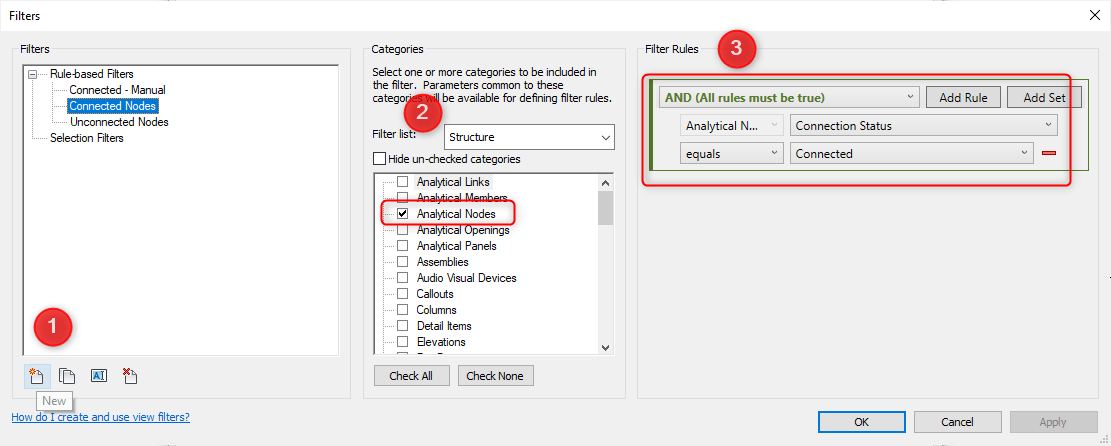Click the Add Rule button
This screenshot has width=1111, height=446.
click(x=963, y=97)
